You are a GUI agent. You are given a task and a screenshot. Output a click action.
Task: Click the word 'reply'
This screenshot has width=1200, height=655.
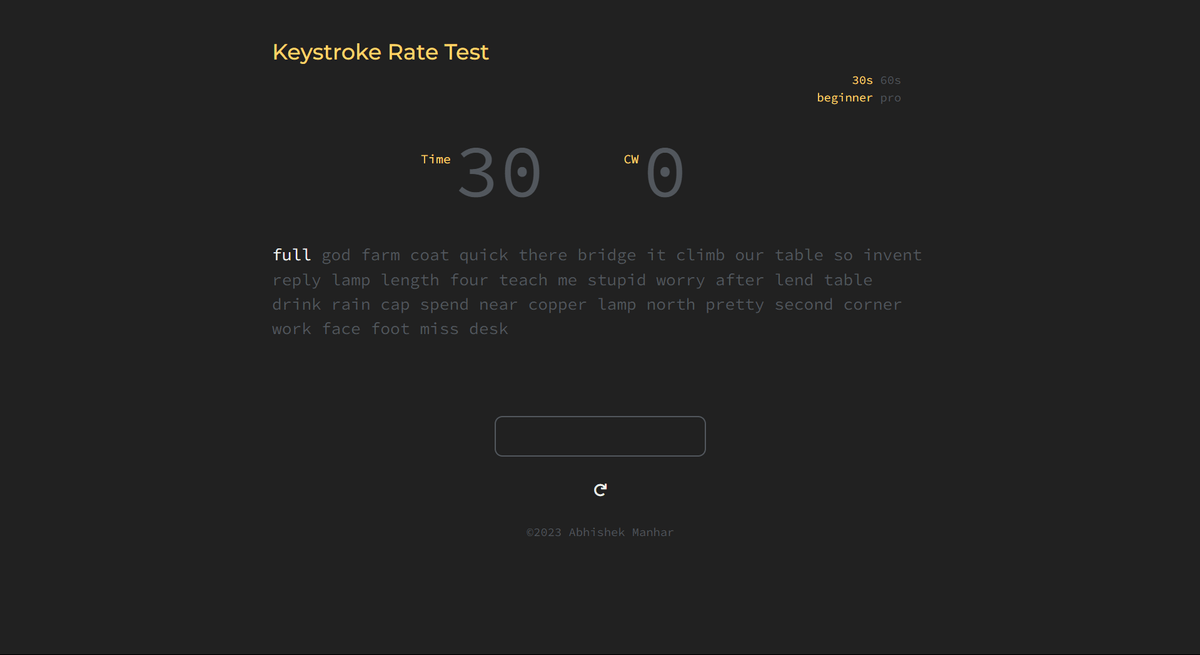pyautogui.click(x=297, y=280)
